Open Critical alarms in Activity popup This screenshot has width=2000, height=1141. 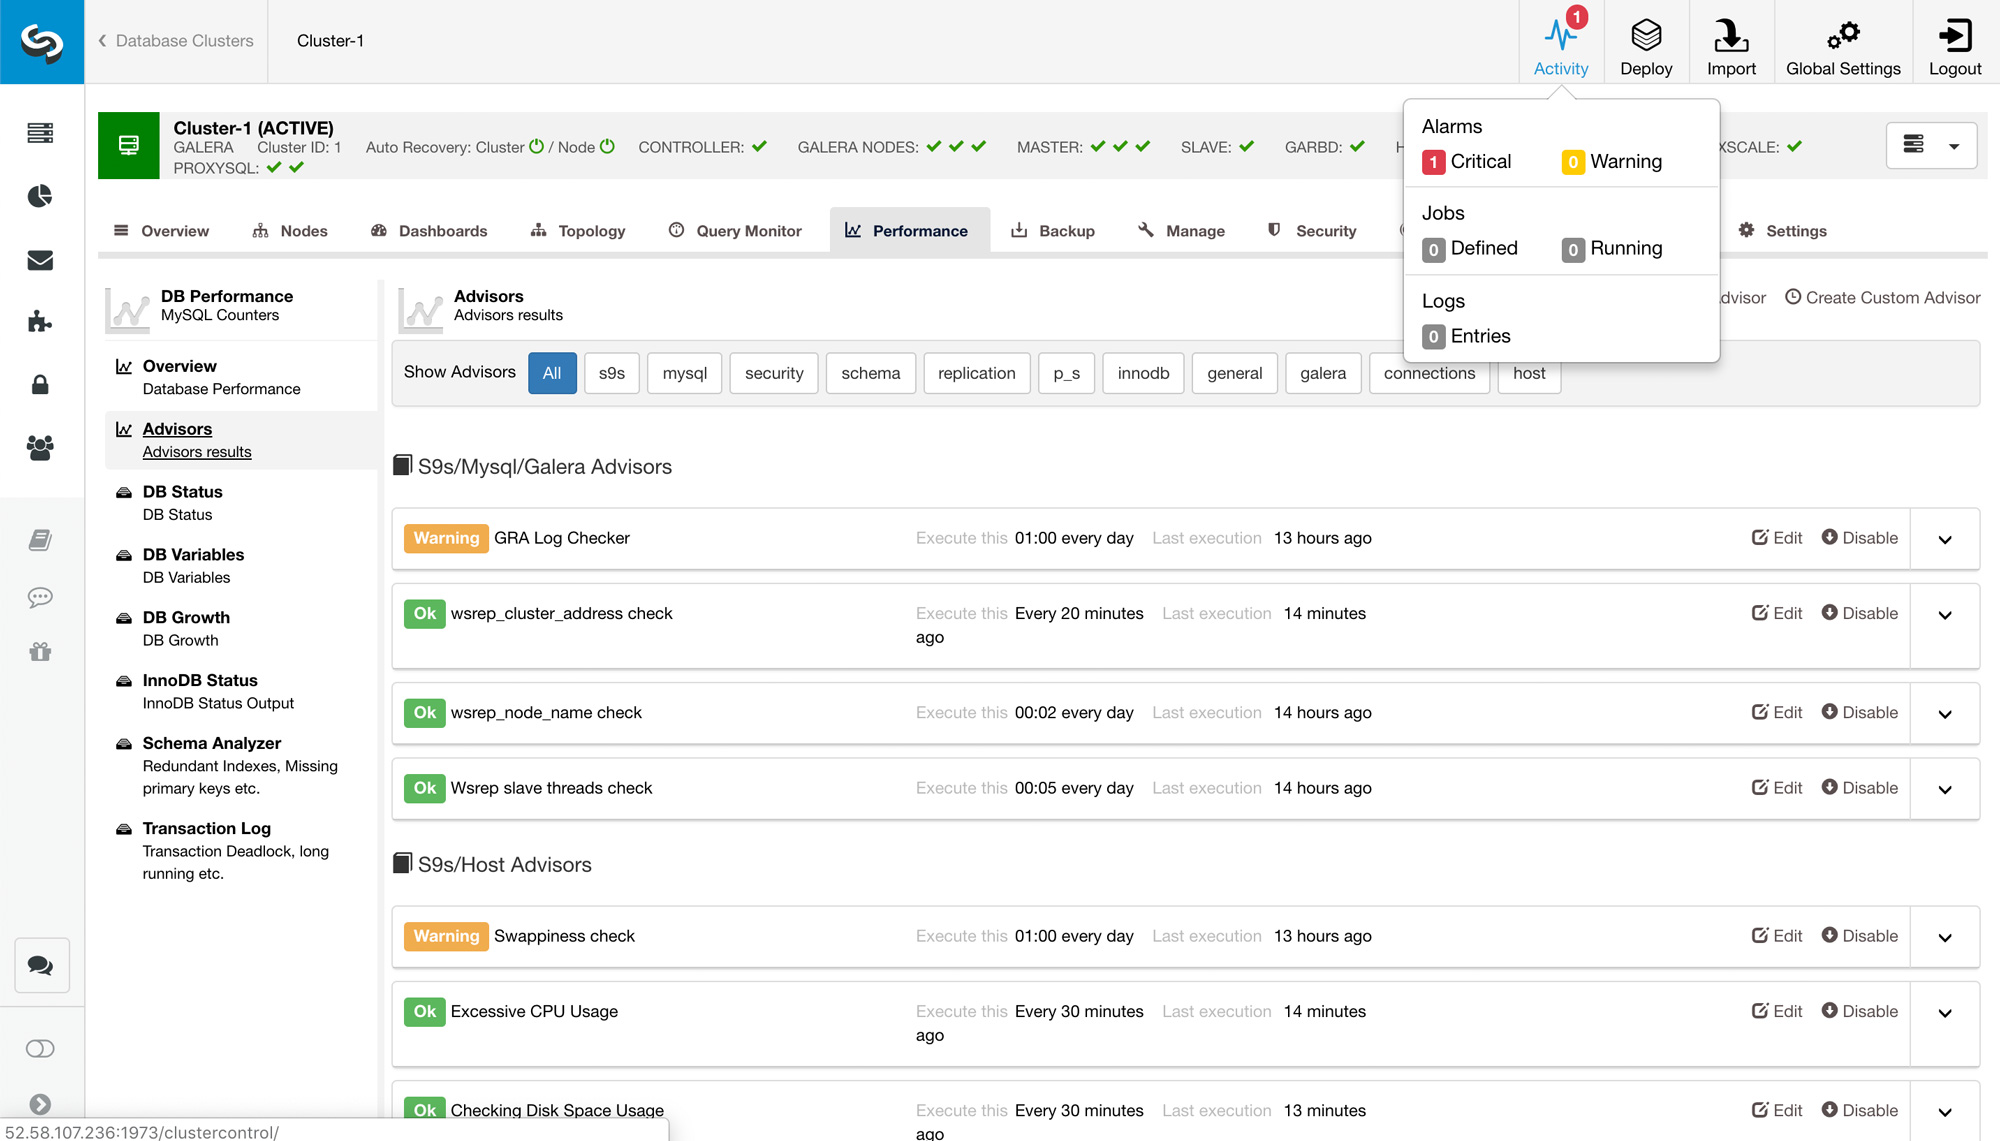click(1466, 162)
